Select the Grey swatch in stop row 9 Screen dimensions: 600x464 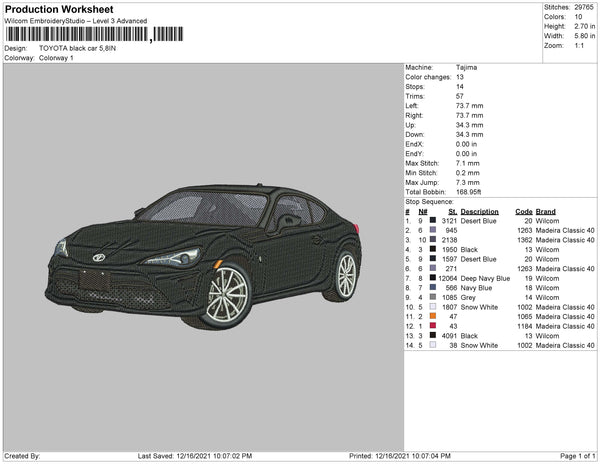click(432, 297)
